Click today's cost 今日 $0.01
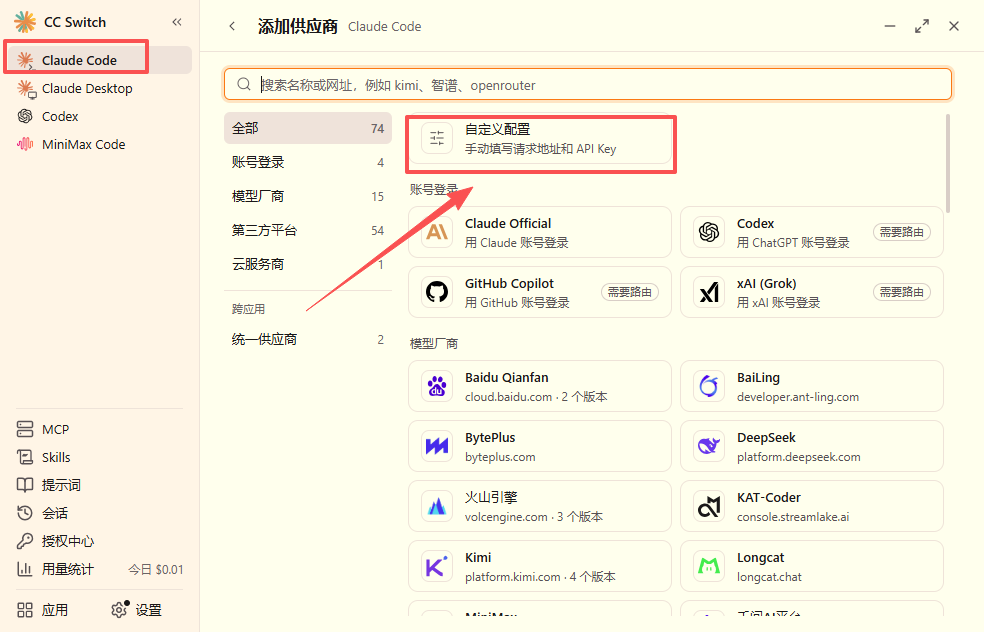This screenshot has height=632, width=984. pyautogui.click(x=156, y=570)
